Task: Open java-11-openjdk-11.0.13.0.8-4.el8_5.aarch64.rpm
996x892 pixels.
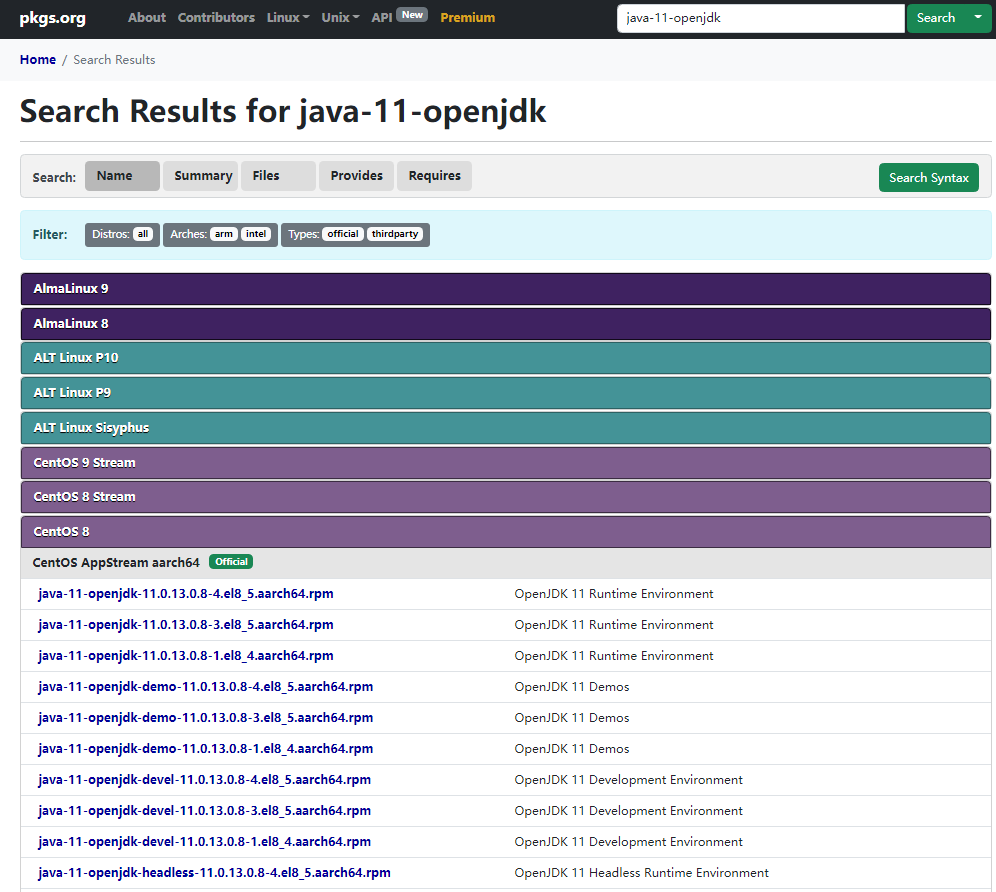Action: (185, 594)
